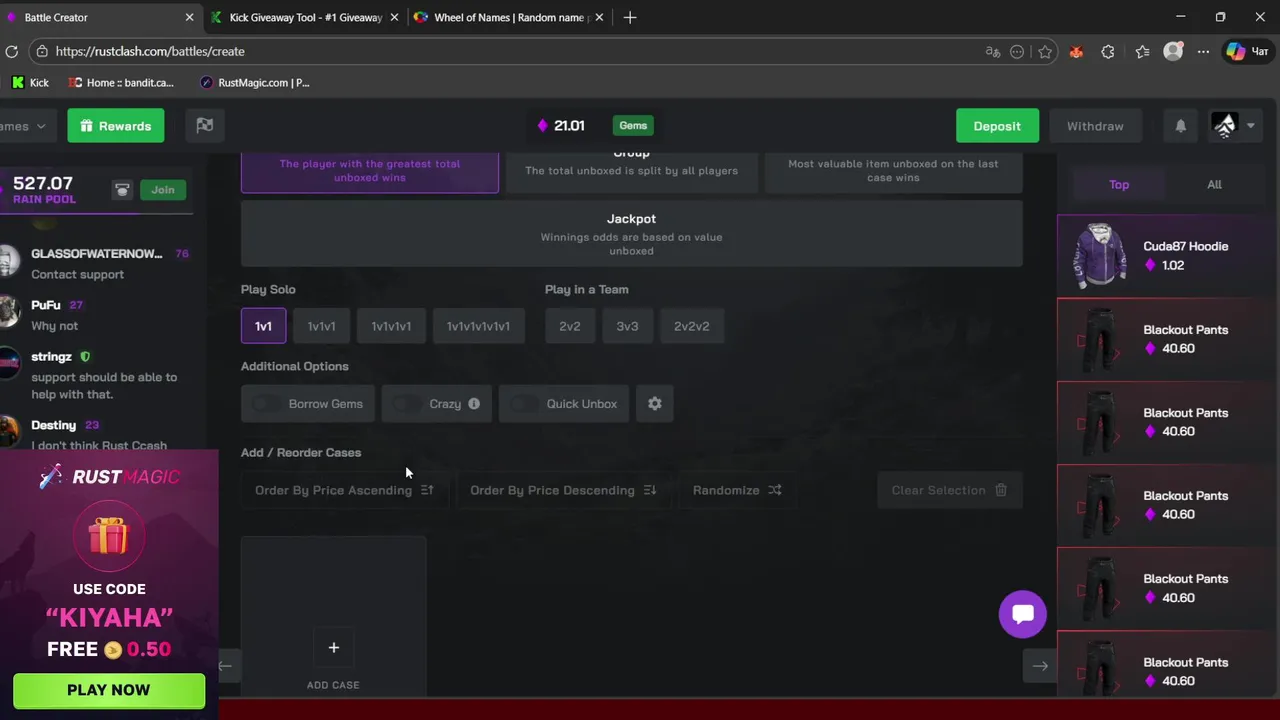Click the site info lock icon
1280x720 pixels.
(x=41, y=52)
